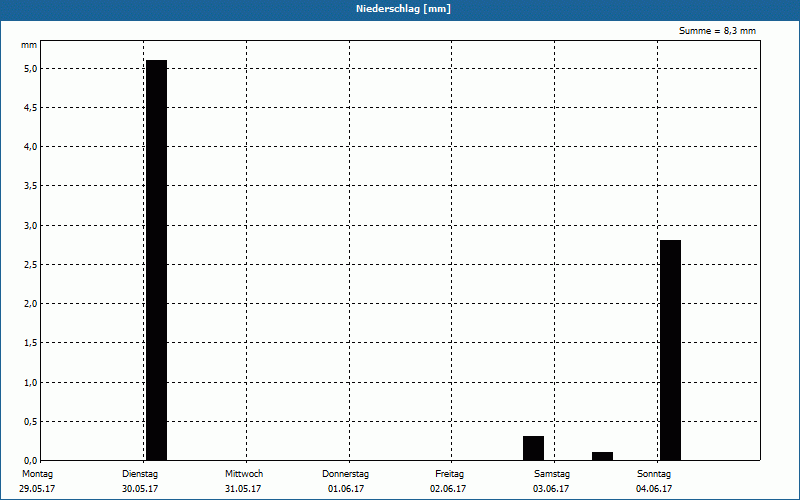Click the 5,0 y-axis value
This screenshot has height=500, width=800.
(30, 68)
